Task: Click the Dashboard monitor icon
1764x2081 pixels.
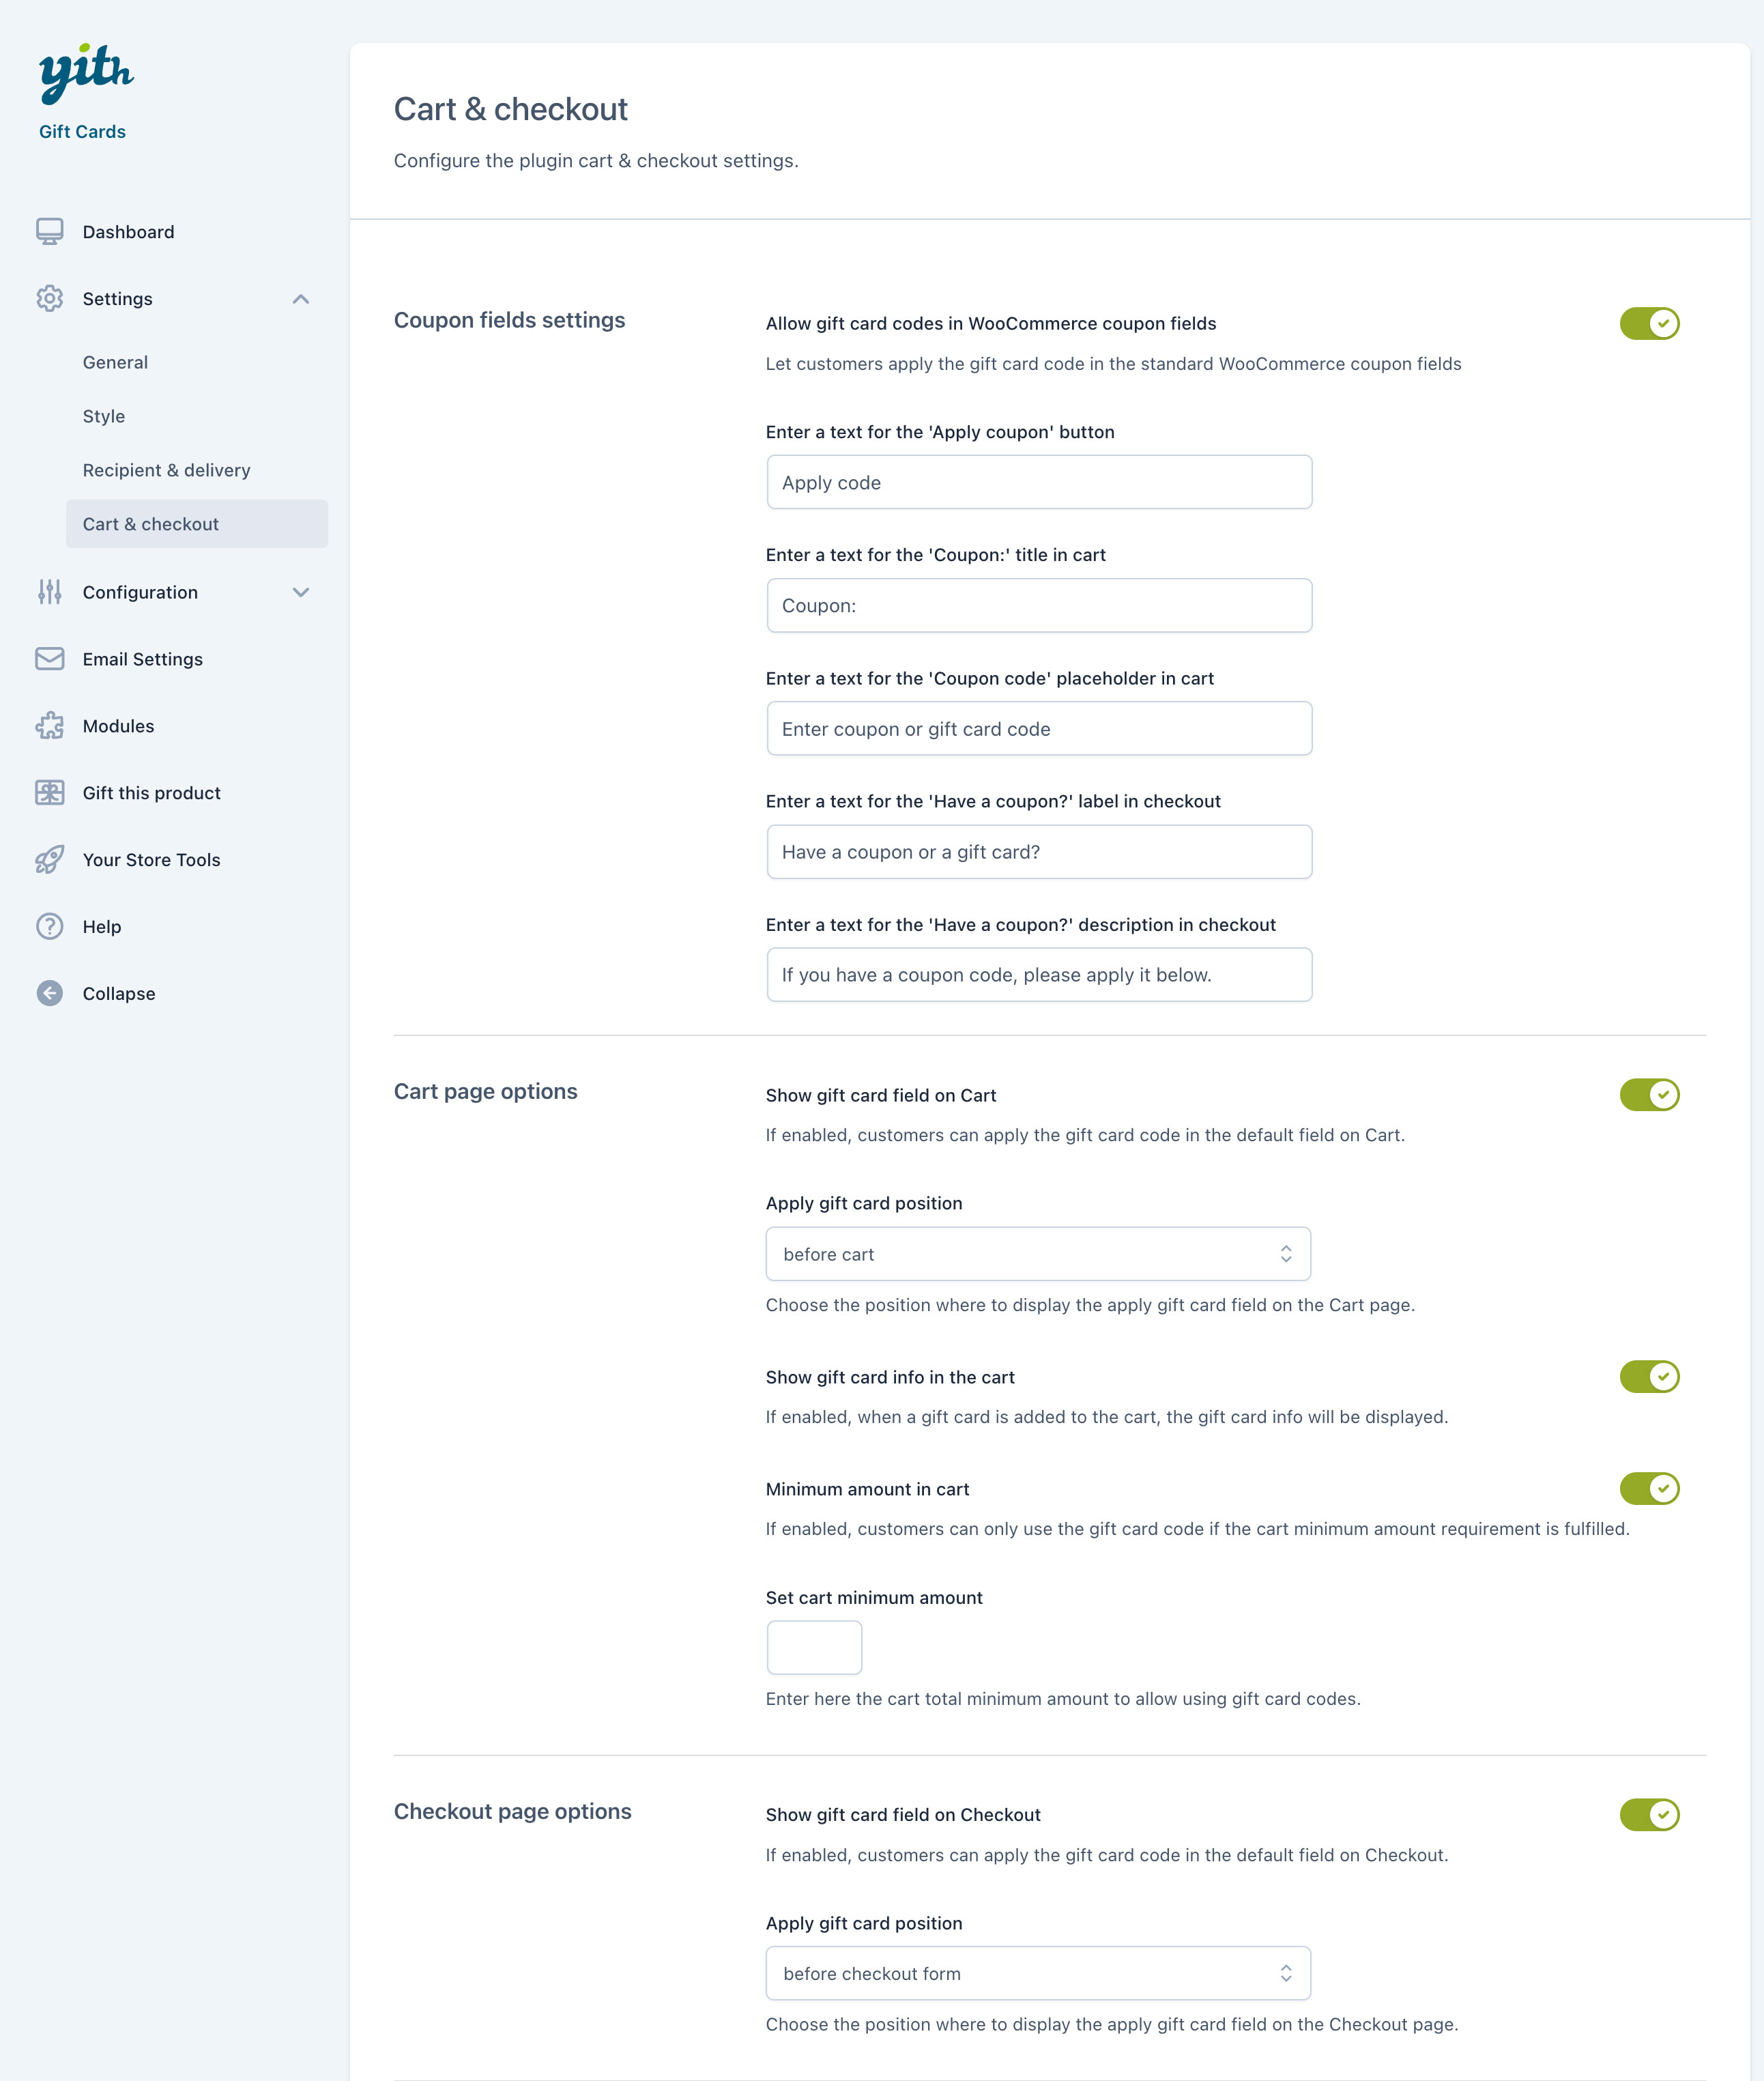Action: [x=49, y=232]
